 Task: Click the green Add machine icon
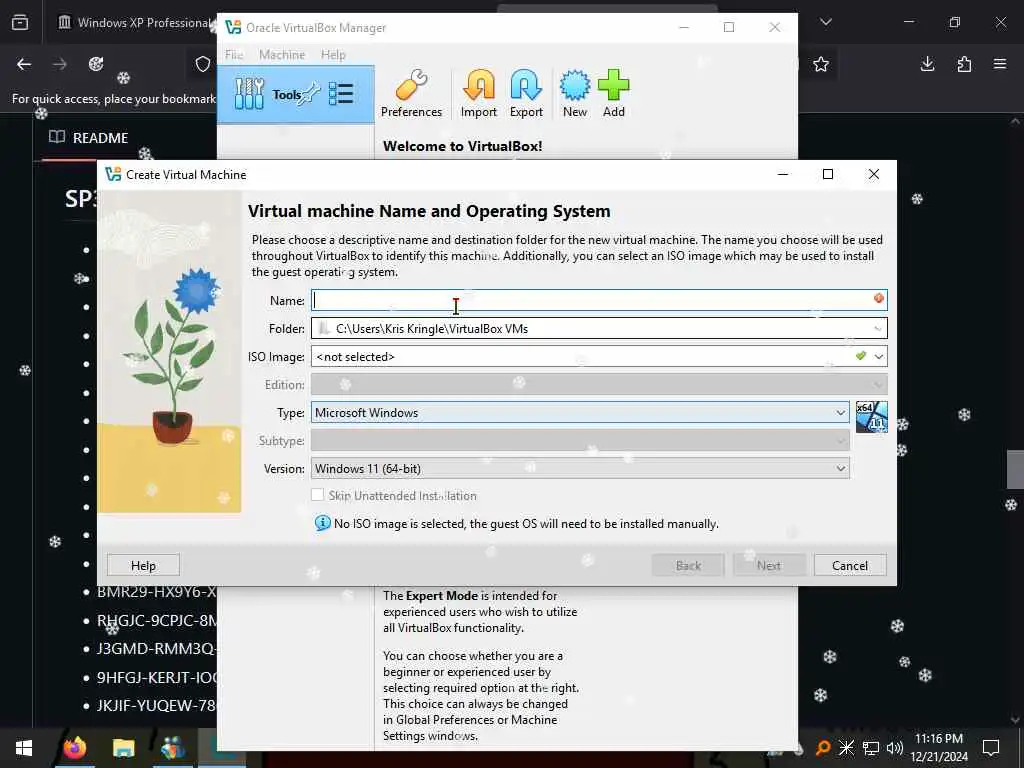point(614,94)
